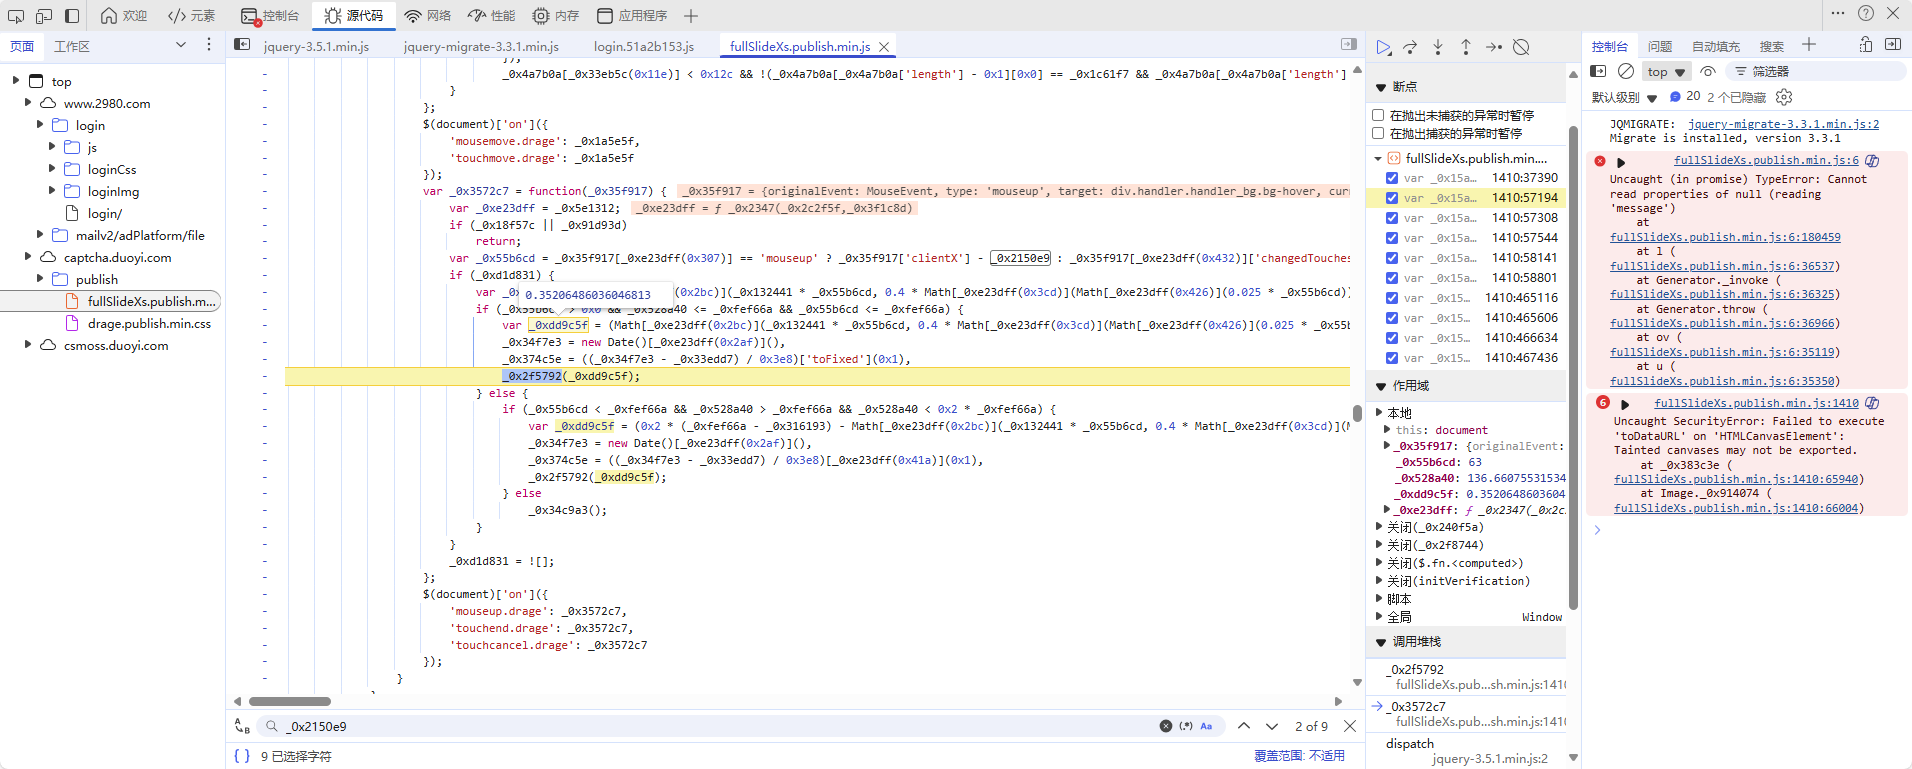The image size is (1912, 769).
Task: Expand the login folder in tree
Action: click(x=40, y=124)
